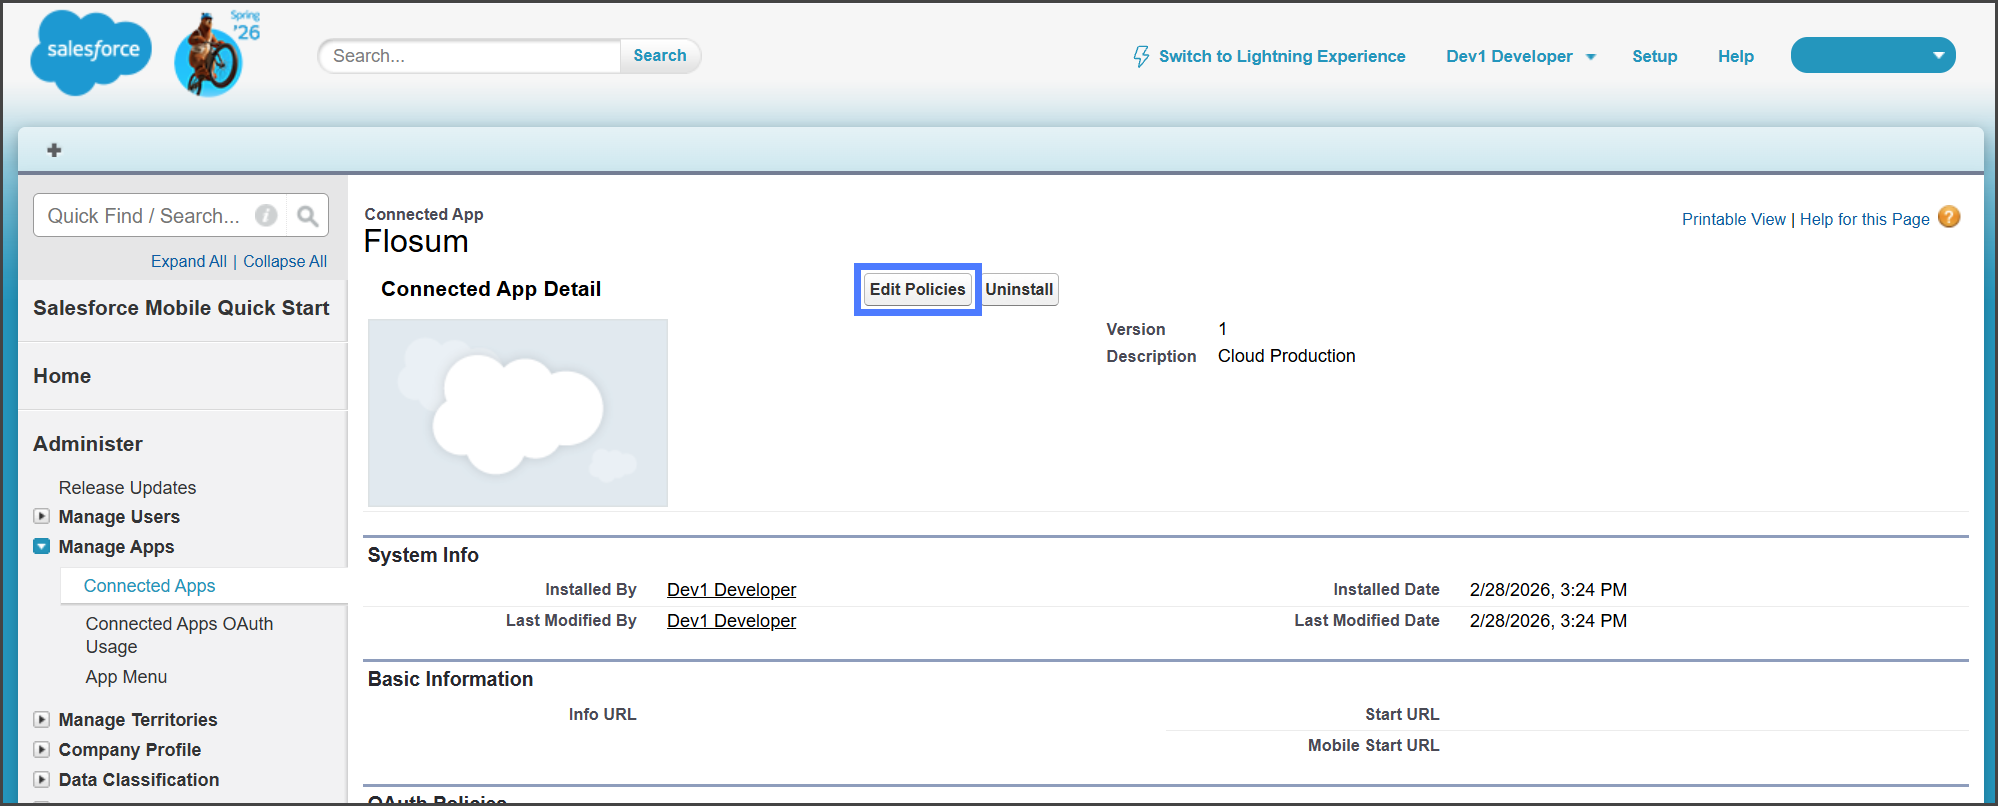This screenshot has width=1998, height=806.
Task: Click the Salesforce cloud logo
Action: click(x=91, y=52)
